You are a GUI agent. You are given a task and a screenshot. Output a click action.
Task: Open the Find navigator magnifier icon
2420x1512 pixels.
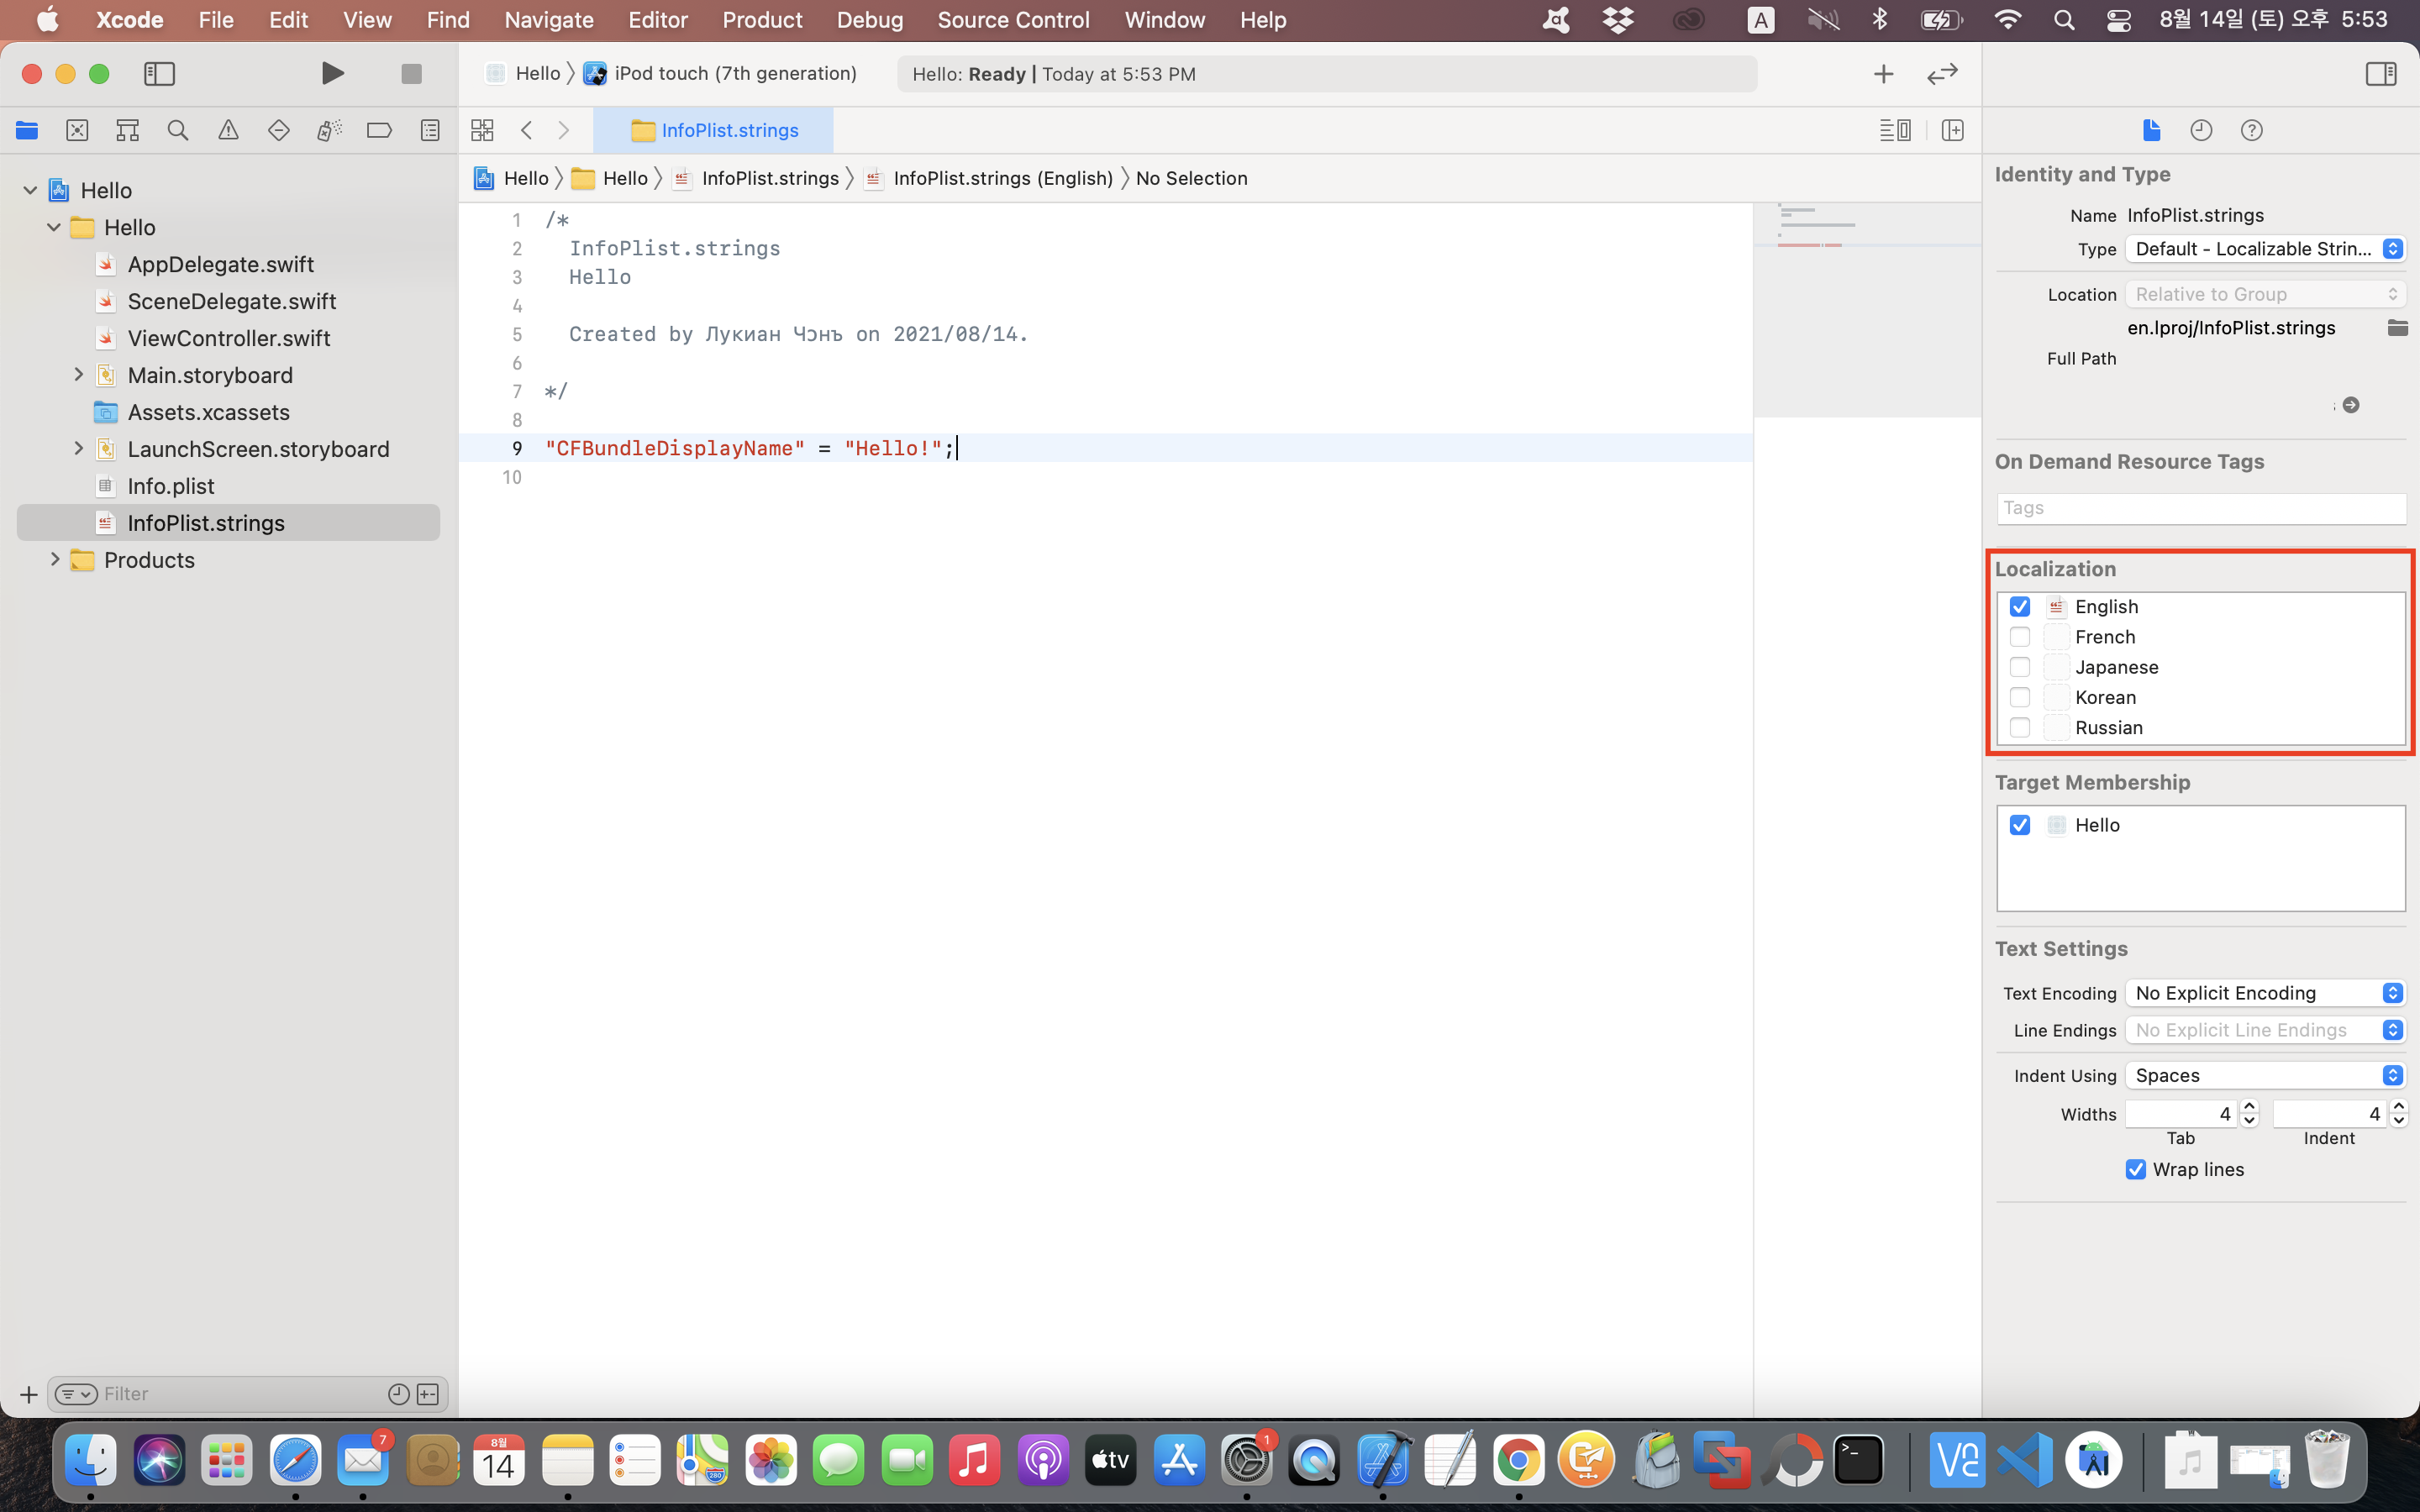(x=178, y=130)
